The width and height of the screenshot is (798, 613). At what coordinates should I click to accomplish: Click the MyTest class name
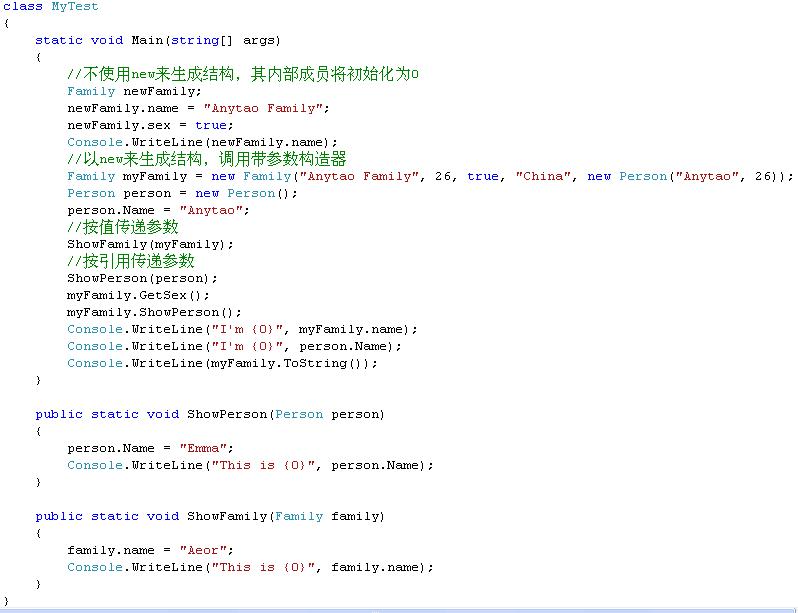click(x=75, y=6)
